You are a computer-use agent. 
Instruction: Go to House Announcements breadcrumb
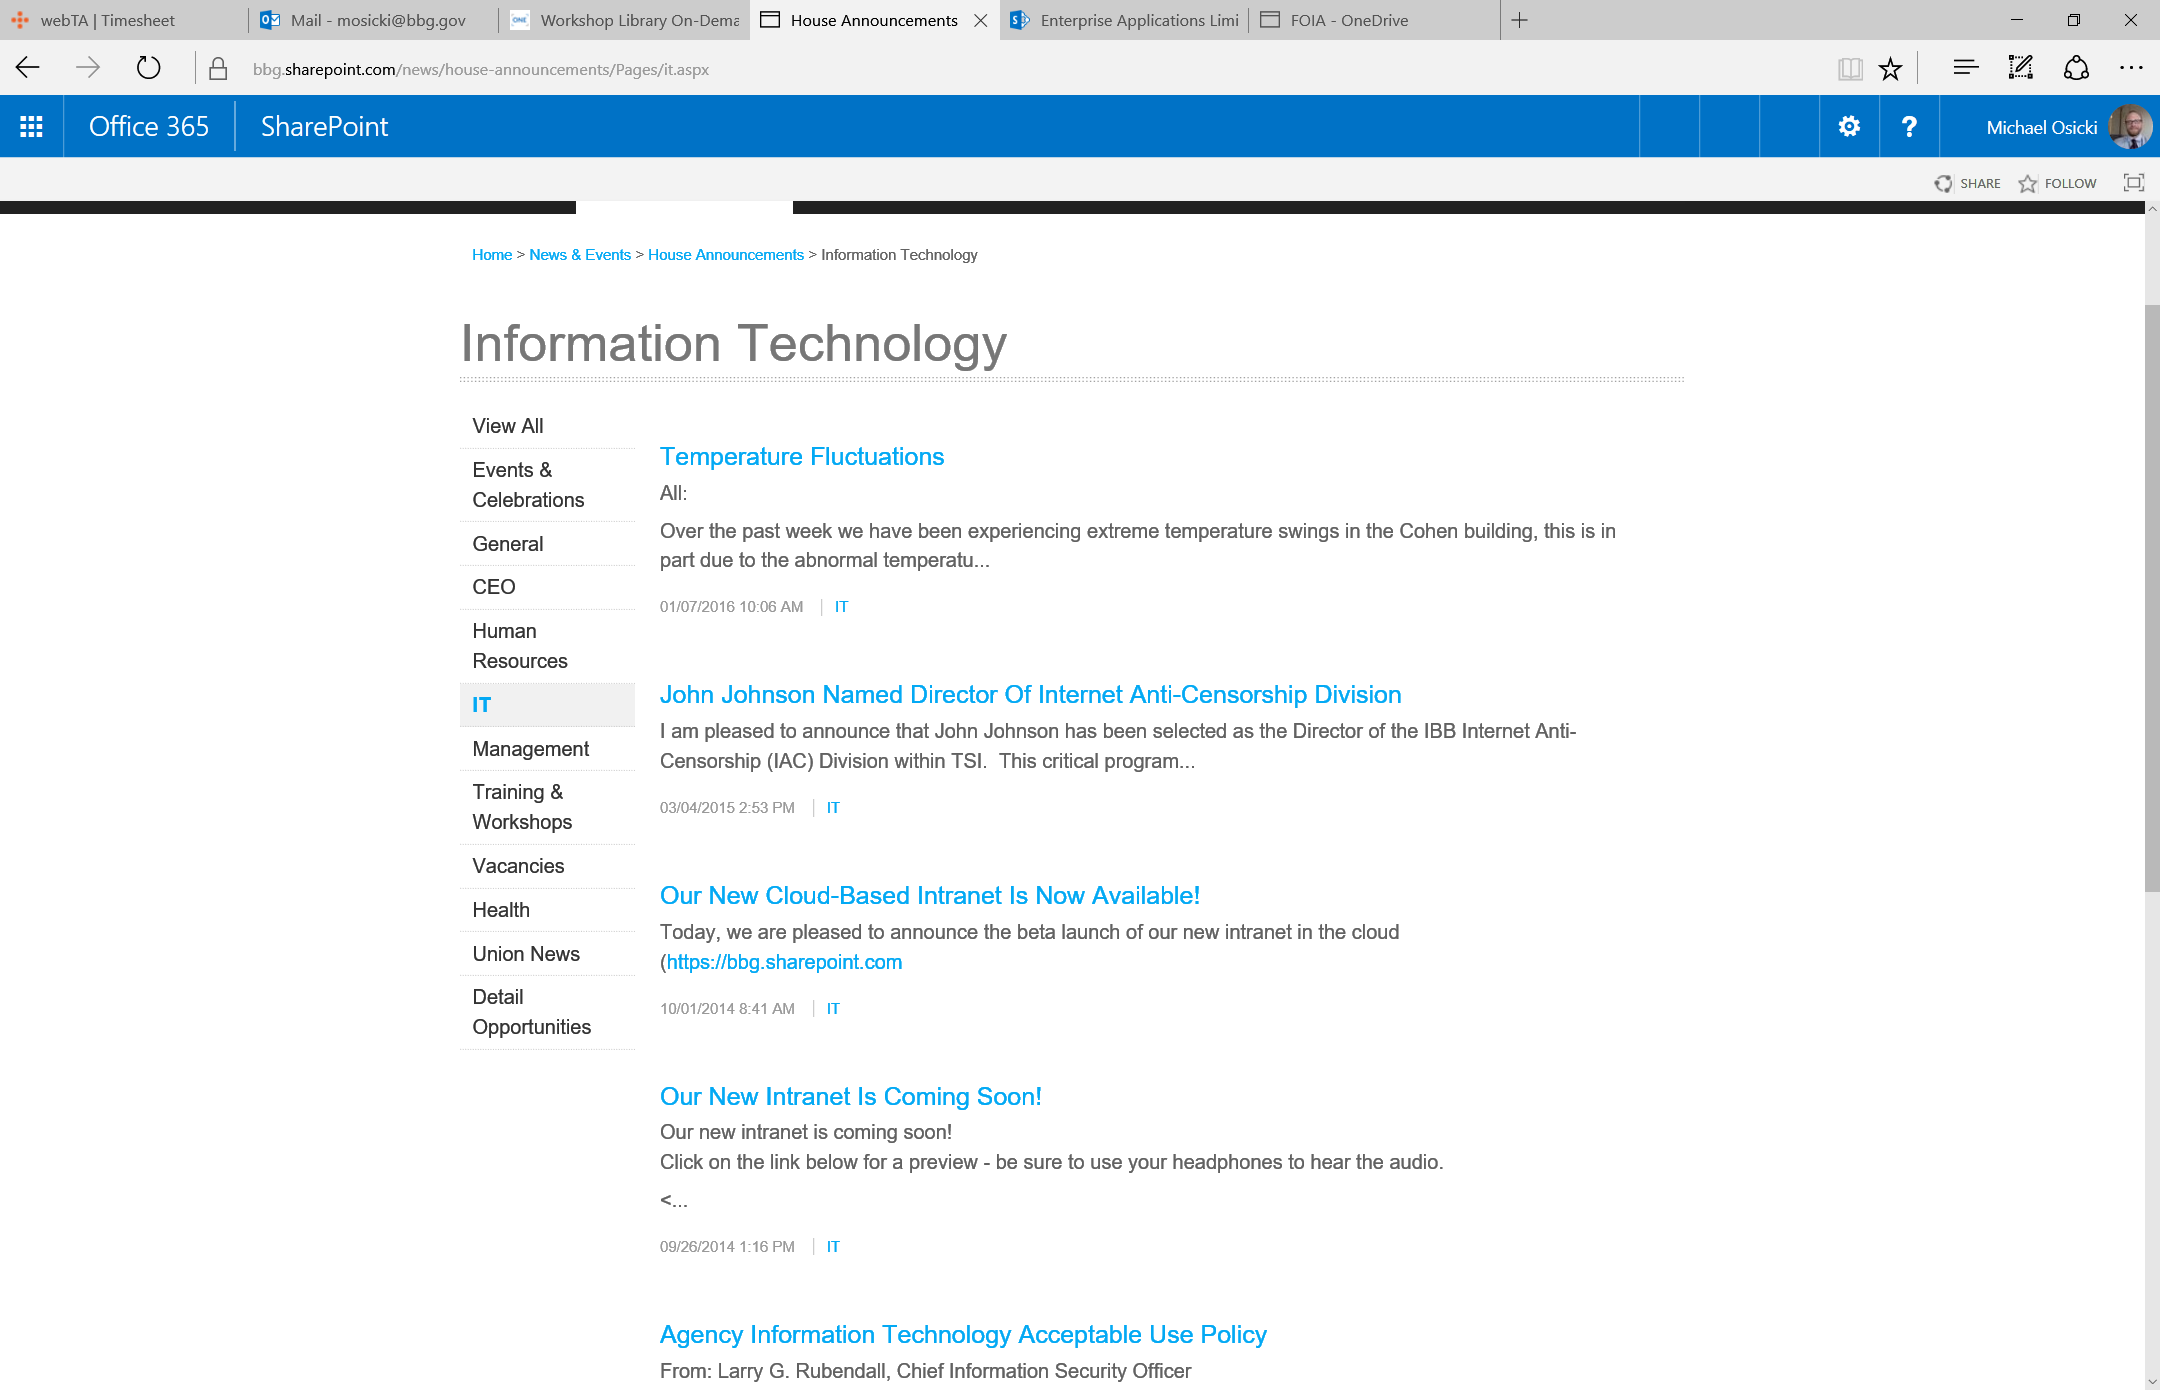(x=725, y=255)
